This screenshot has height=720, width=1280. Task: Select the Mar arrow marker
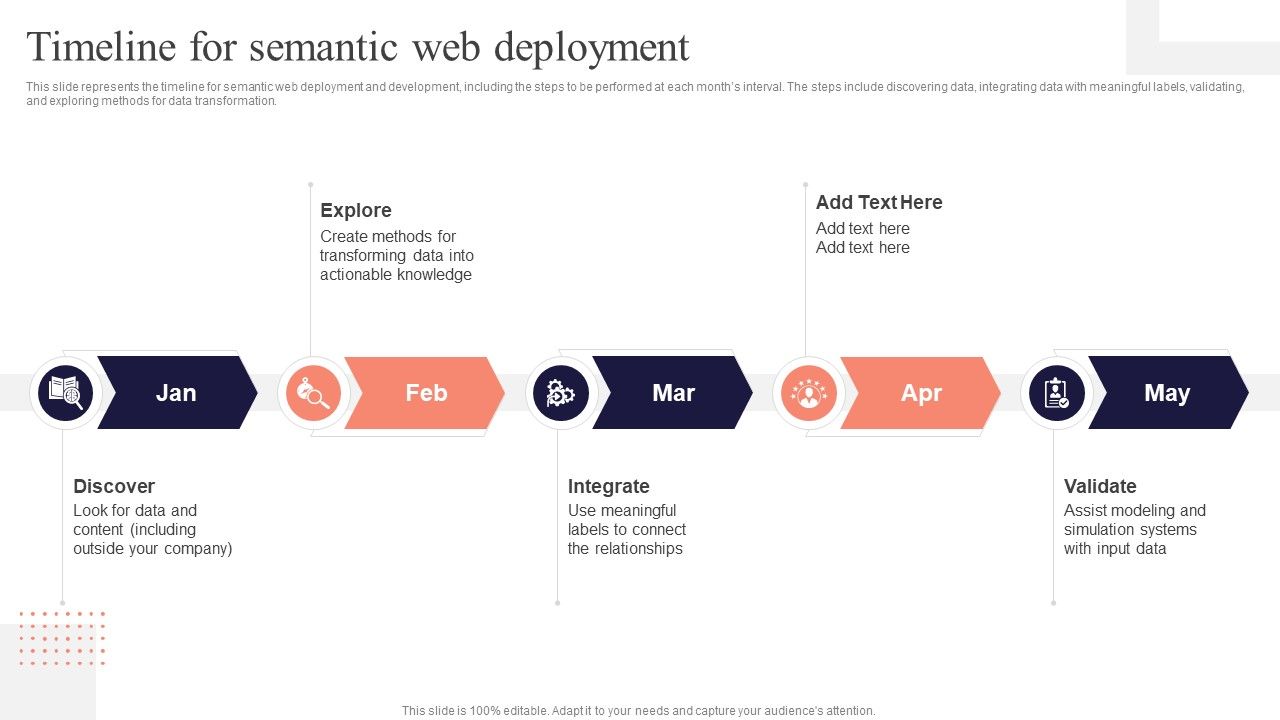coord(673,393)
